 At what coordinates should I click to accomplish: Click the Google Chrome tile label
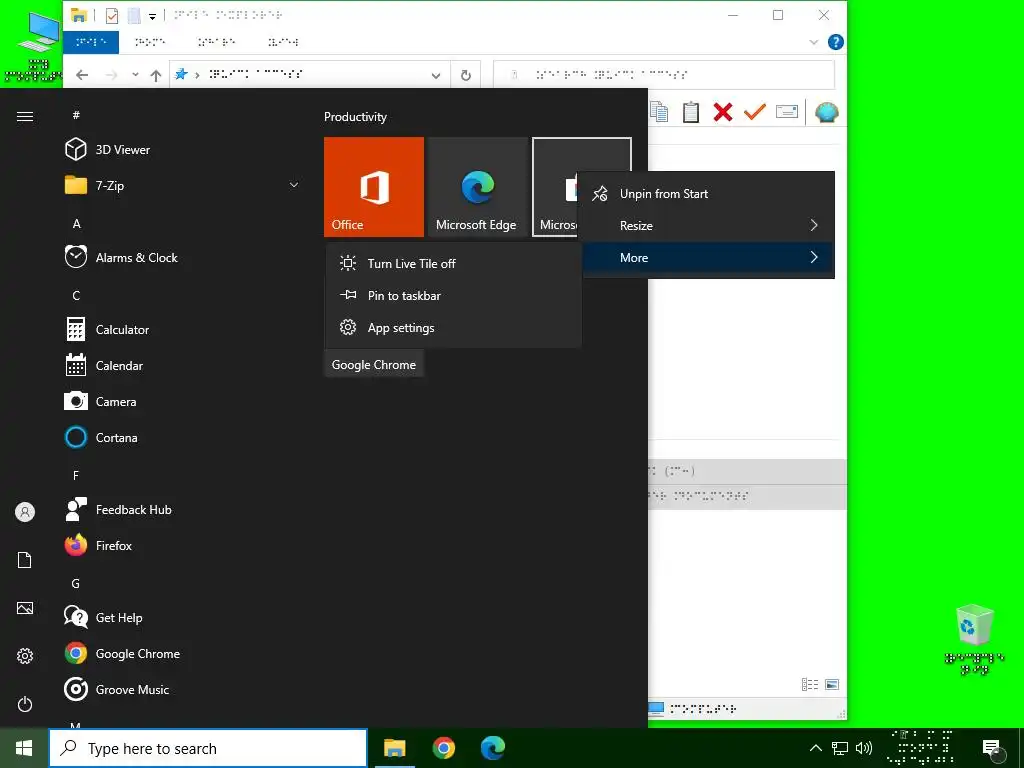[374, 364]
